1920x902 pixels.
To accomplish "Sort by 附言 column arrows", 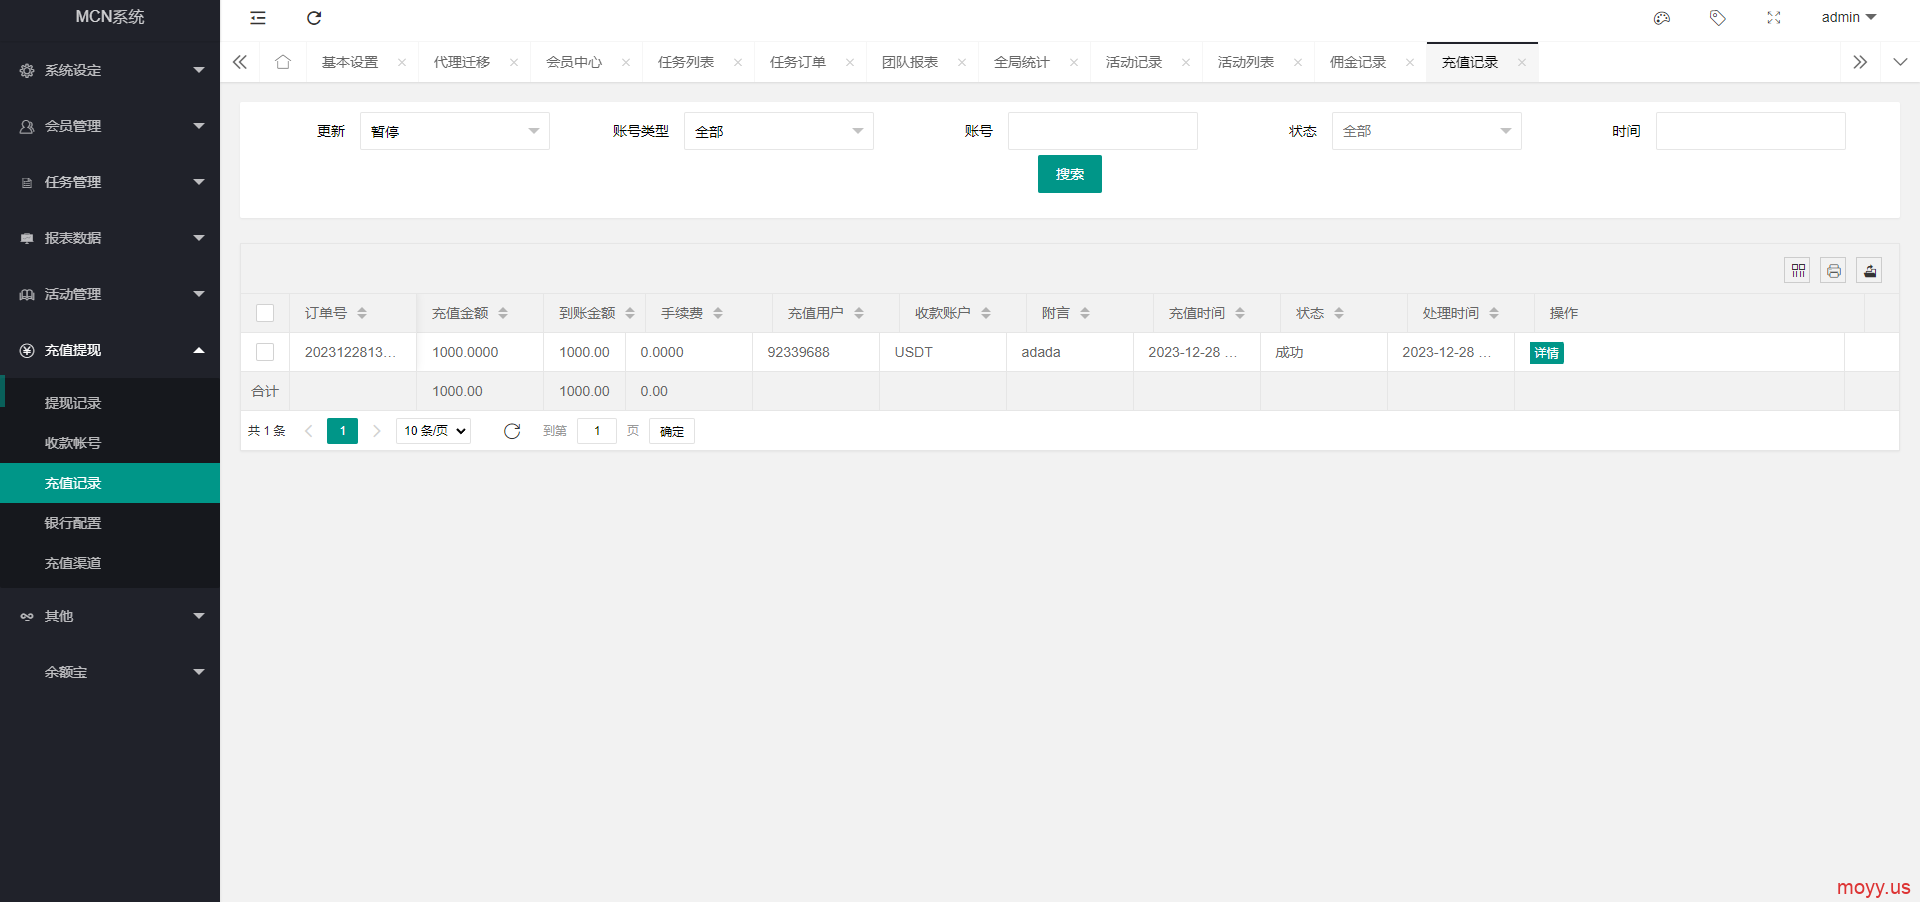I will tap(1085, 313).
